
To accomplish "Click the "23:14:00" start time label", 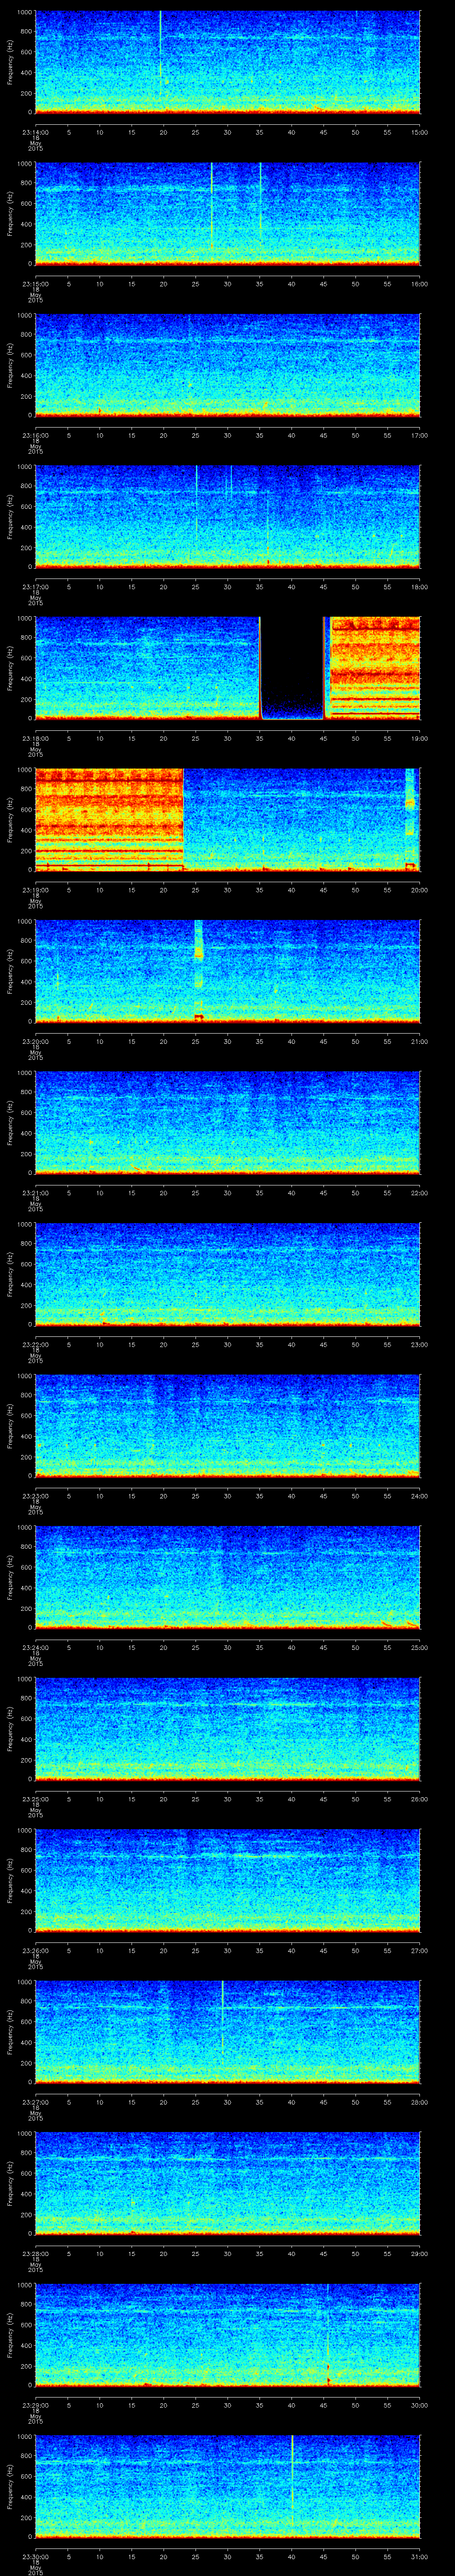I will click(x=35, y=132).
